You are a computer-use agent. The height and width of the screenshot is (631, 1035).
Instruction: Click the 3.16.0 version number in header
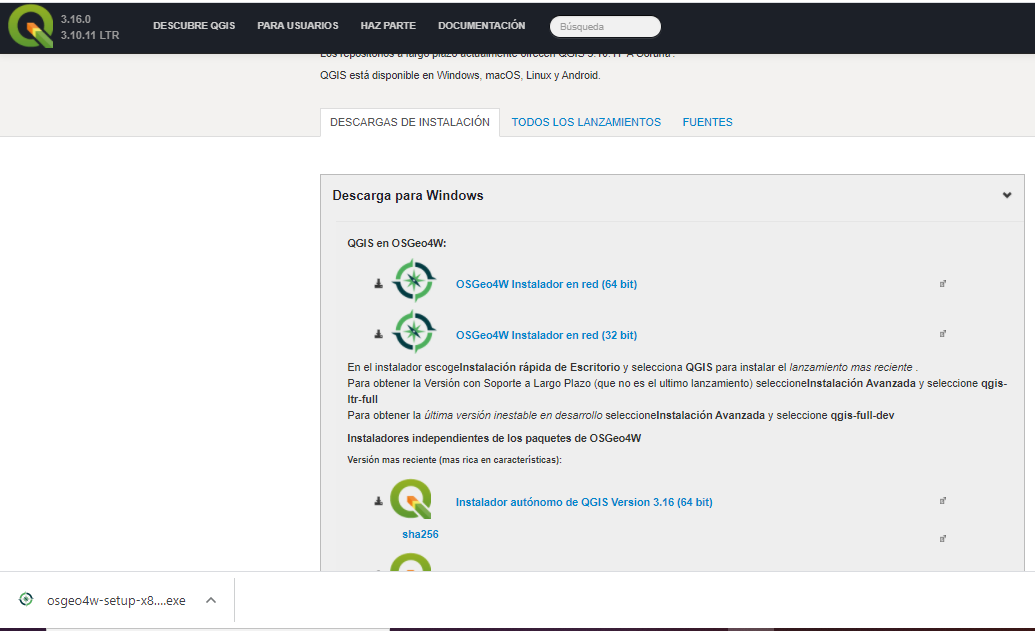[76, 19]
